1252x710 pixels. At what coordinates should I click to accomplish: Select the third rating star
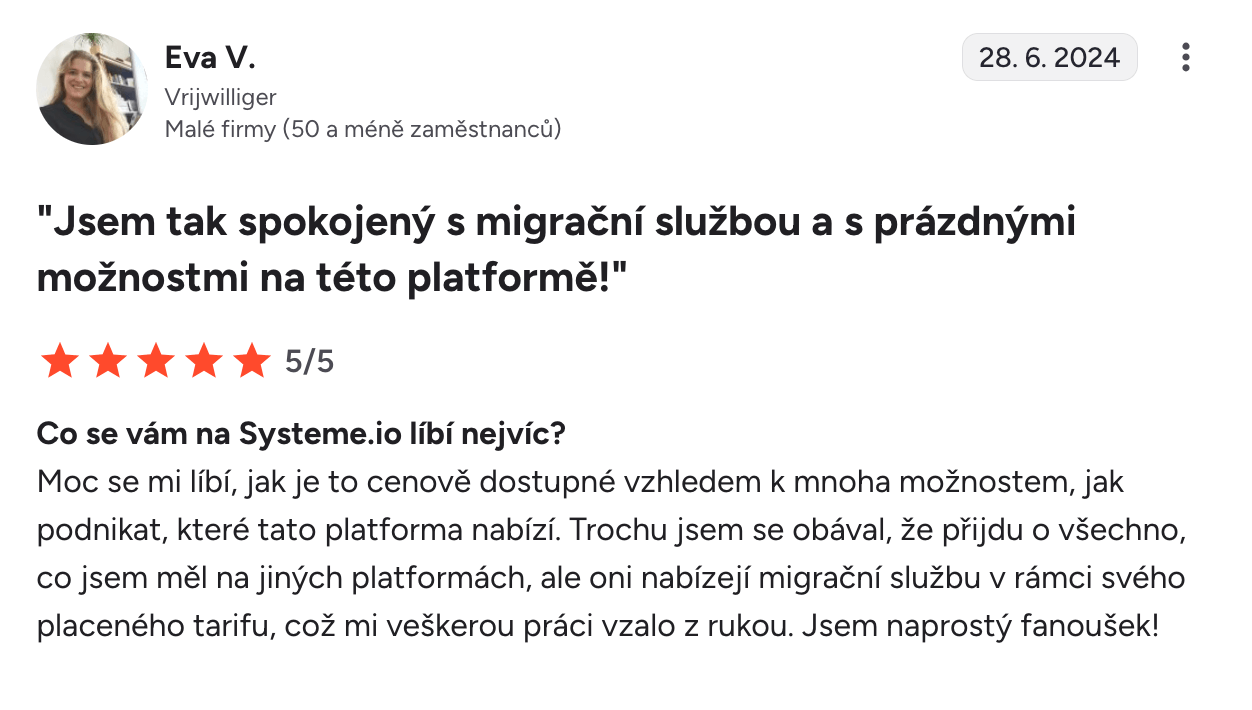pos(155,361)
